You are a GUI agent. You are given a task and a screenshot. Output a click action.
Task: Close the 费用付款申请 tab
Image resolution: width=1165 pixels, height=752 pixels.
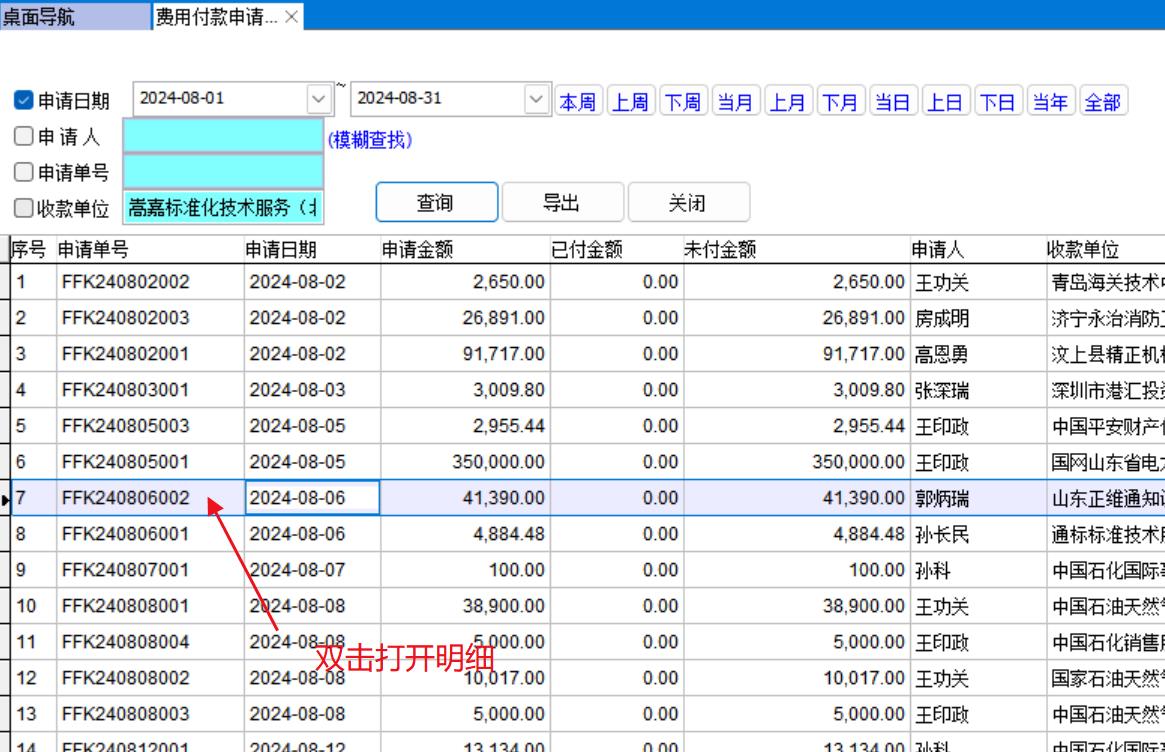(291, 17)
